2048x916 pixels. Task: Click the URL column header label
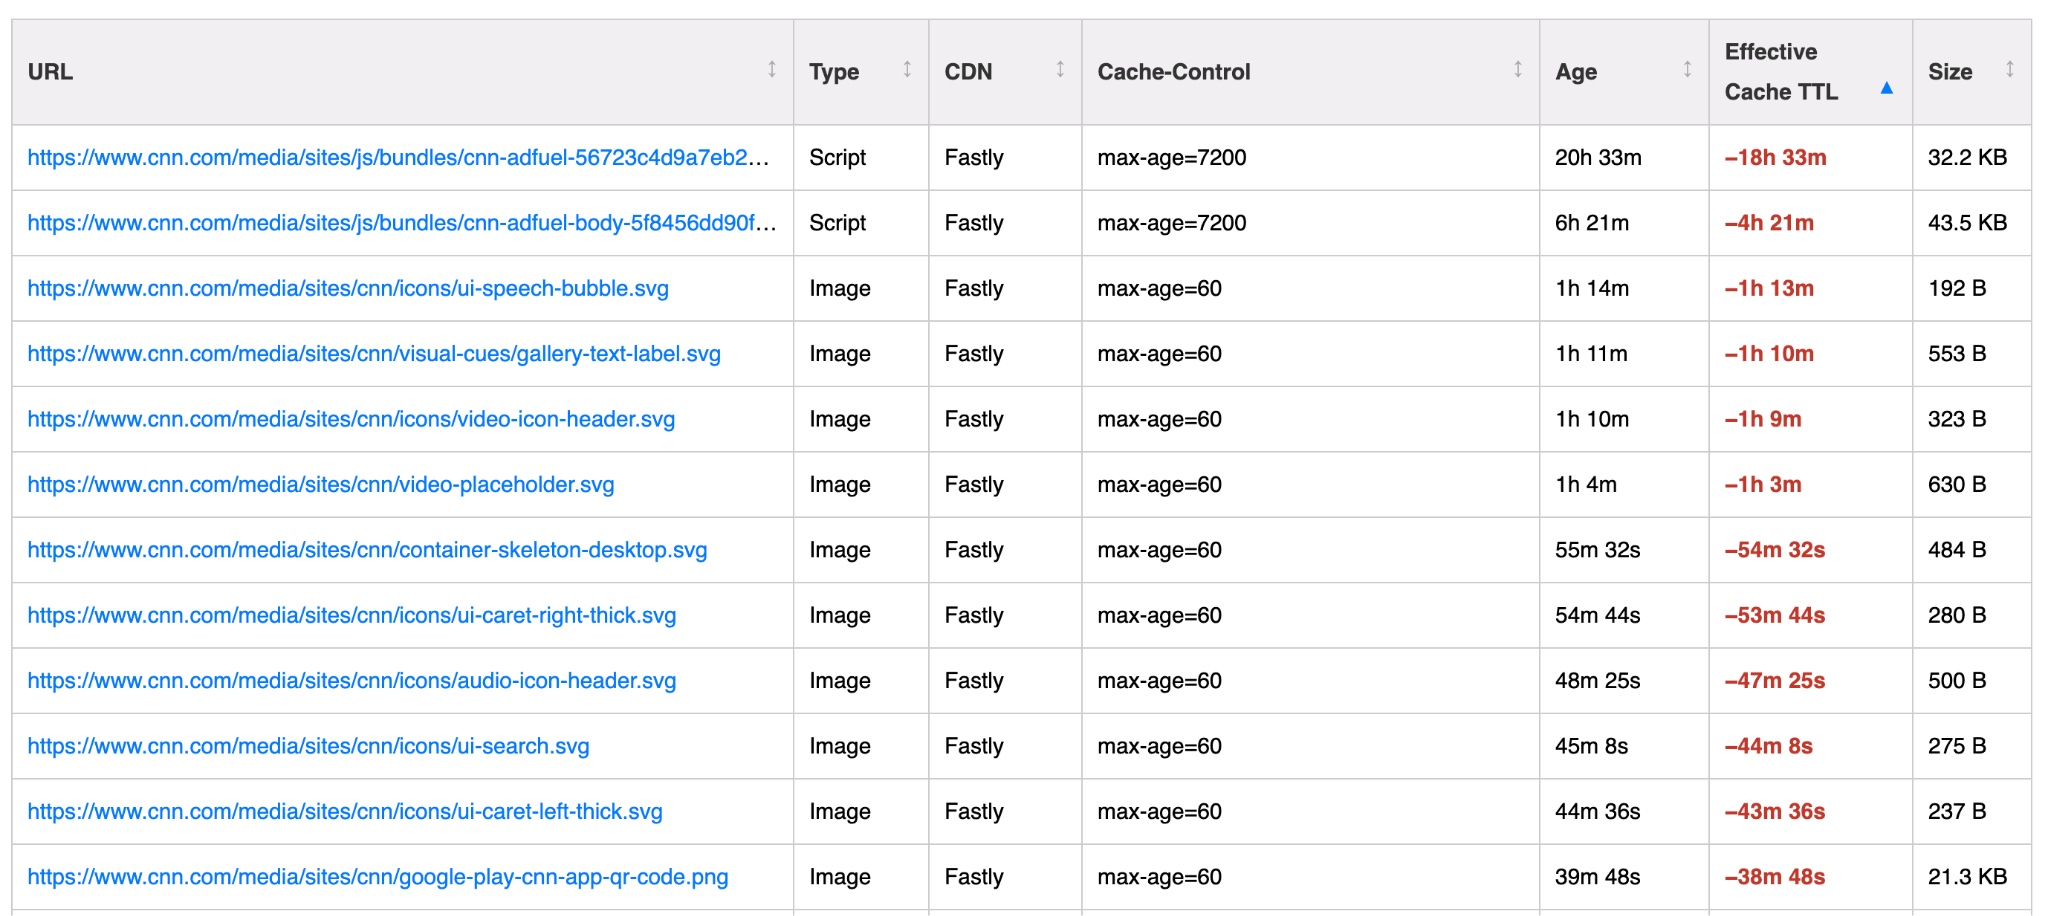(x=50, y=72)
